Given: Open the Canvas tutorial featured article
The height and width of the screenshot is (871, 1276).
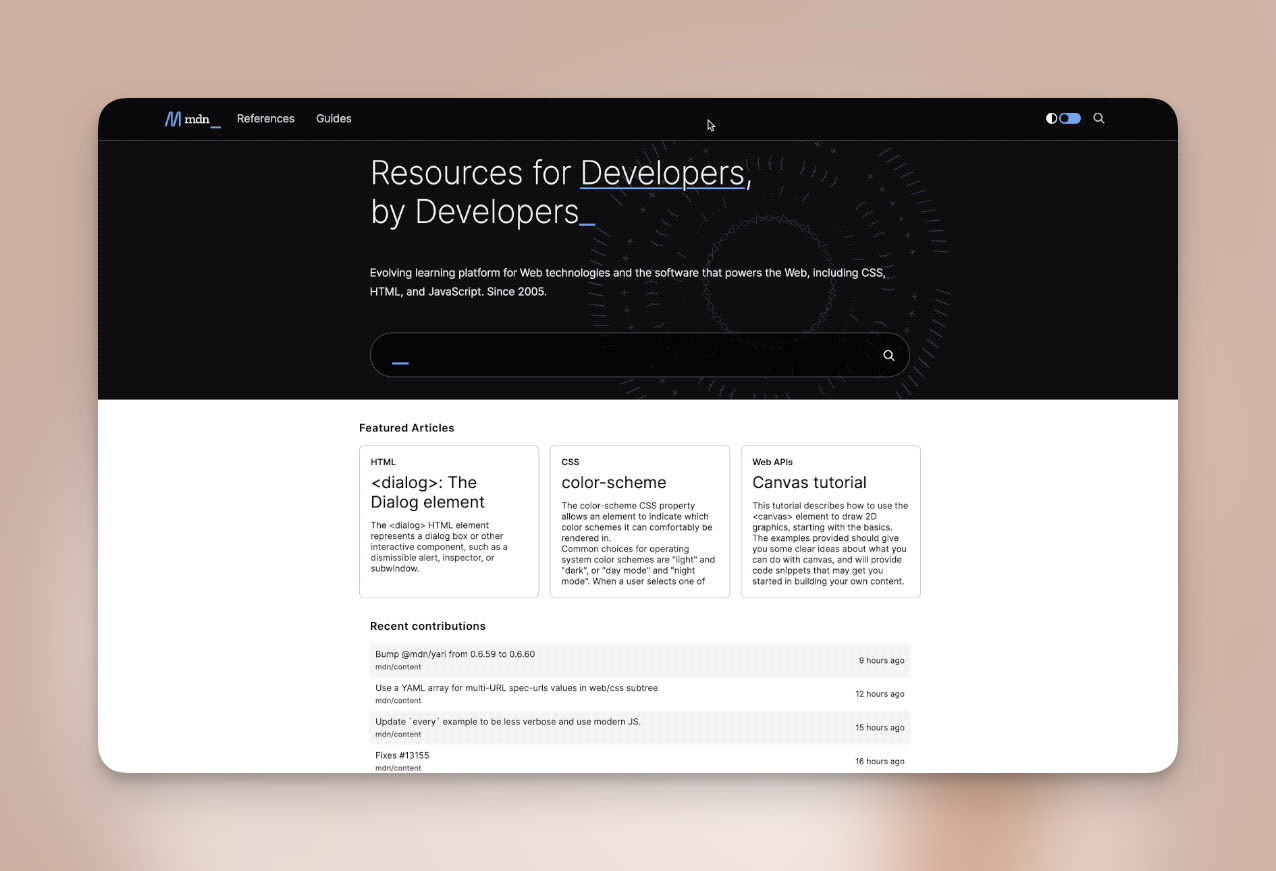Looking at the screenshot, I should pos(809,482).
